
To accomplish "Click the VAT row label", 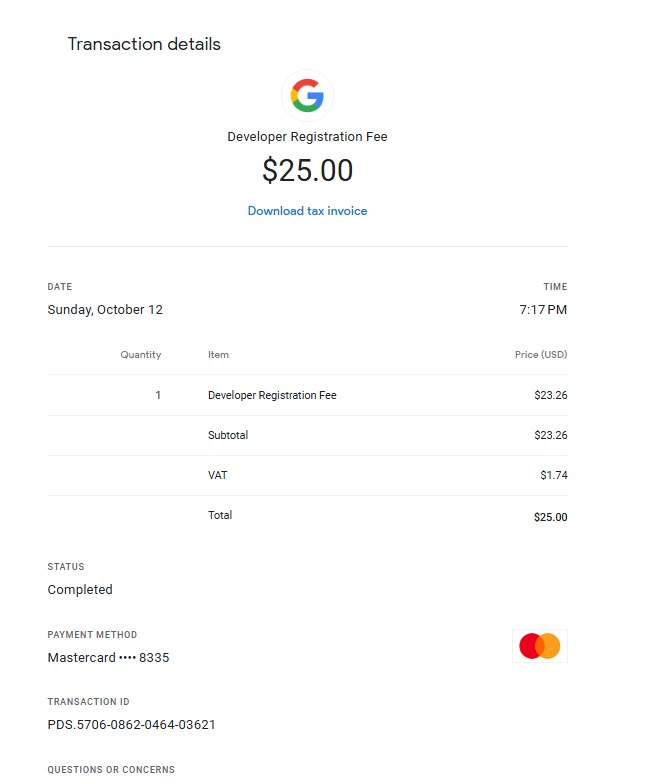I will point(217,475).
